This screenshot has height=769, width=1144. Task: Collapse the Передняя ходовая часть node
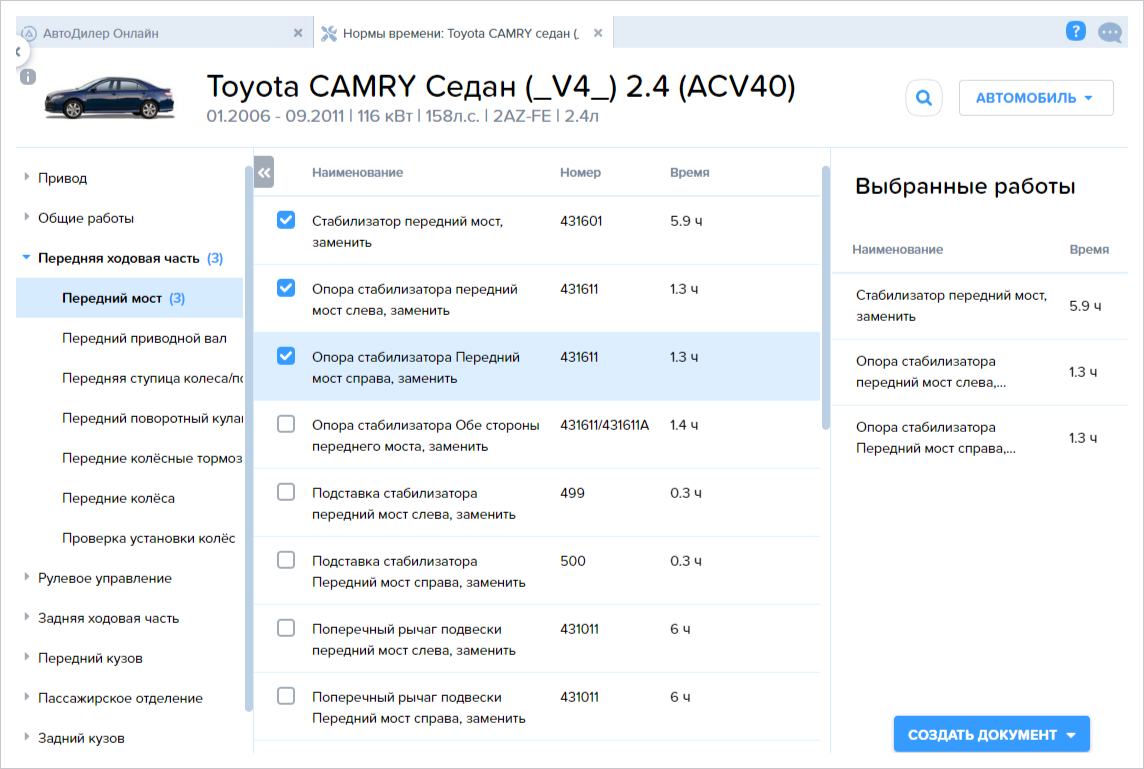[27, 258]
